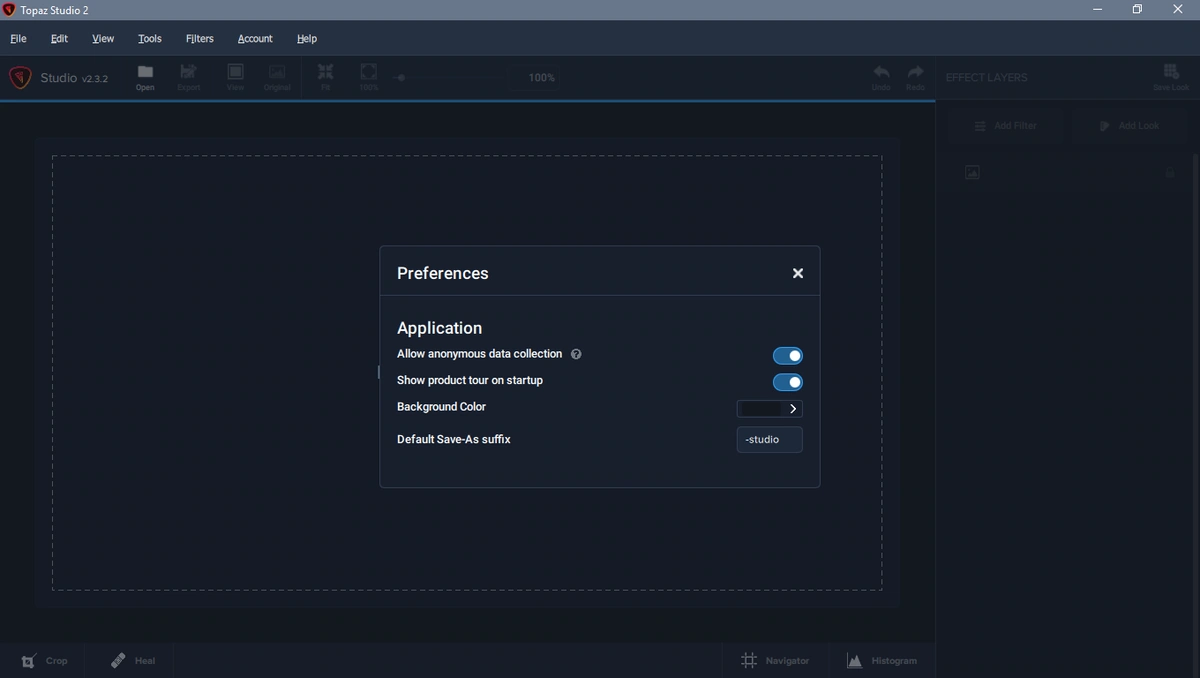Click the Open folder toolbar icon
Image resolution: width=1200 pixels, height=678 pixels.
145,77
